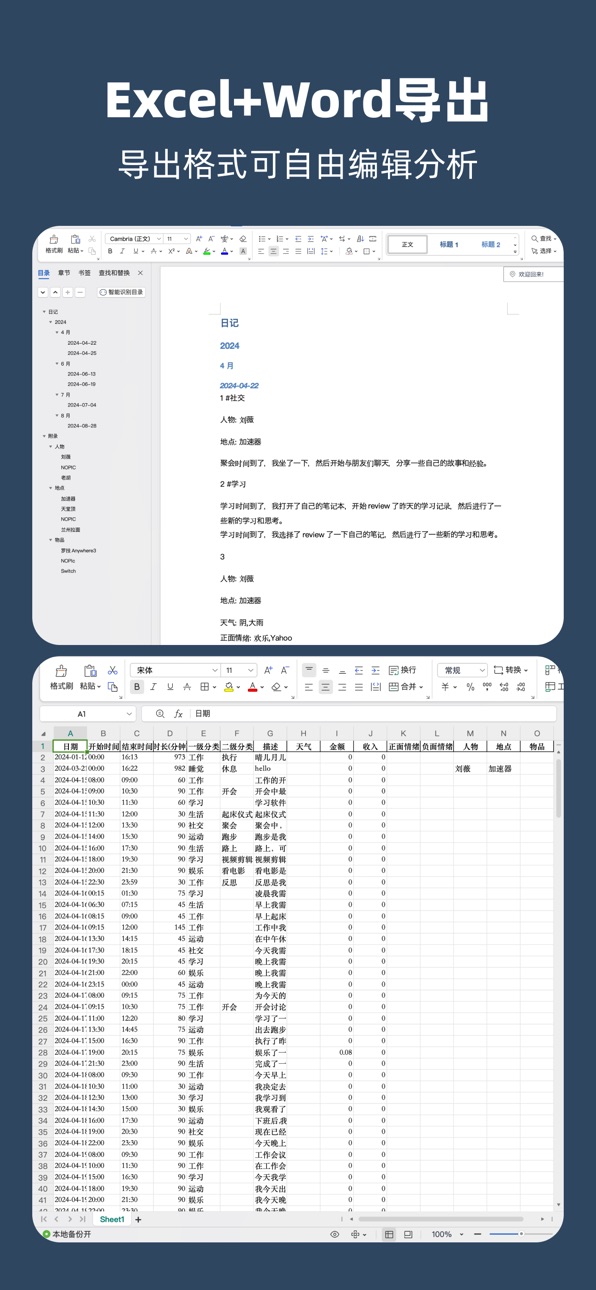Toggle underline in the Excel toolbar
Image resolution: width=596 pixels, height=1290 pixels.
170,687
